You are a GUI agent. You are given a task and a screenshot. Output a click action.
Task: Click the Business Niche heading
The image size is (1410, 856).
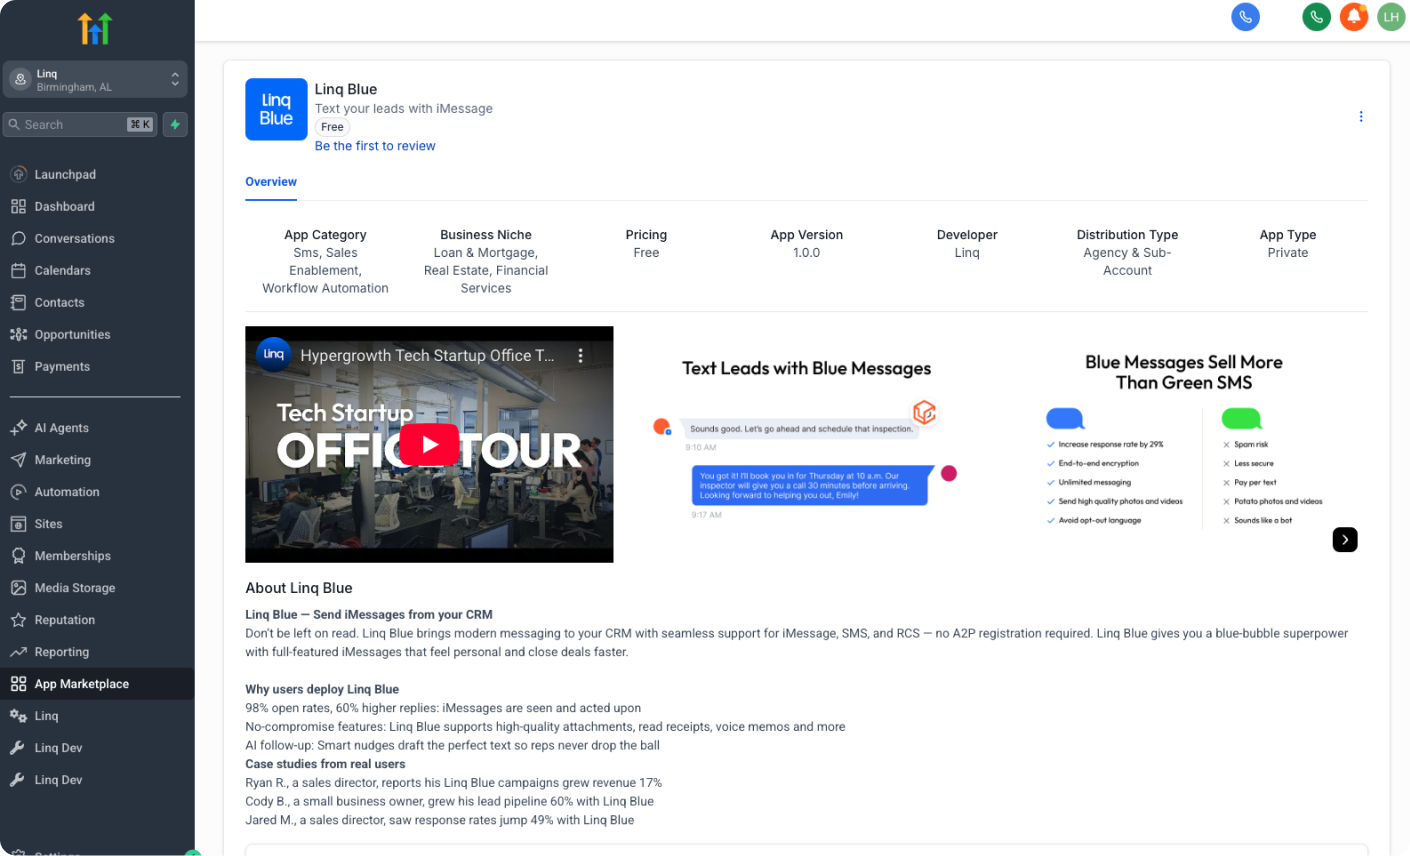point(486,235)
